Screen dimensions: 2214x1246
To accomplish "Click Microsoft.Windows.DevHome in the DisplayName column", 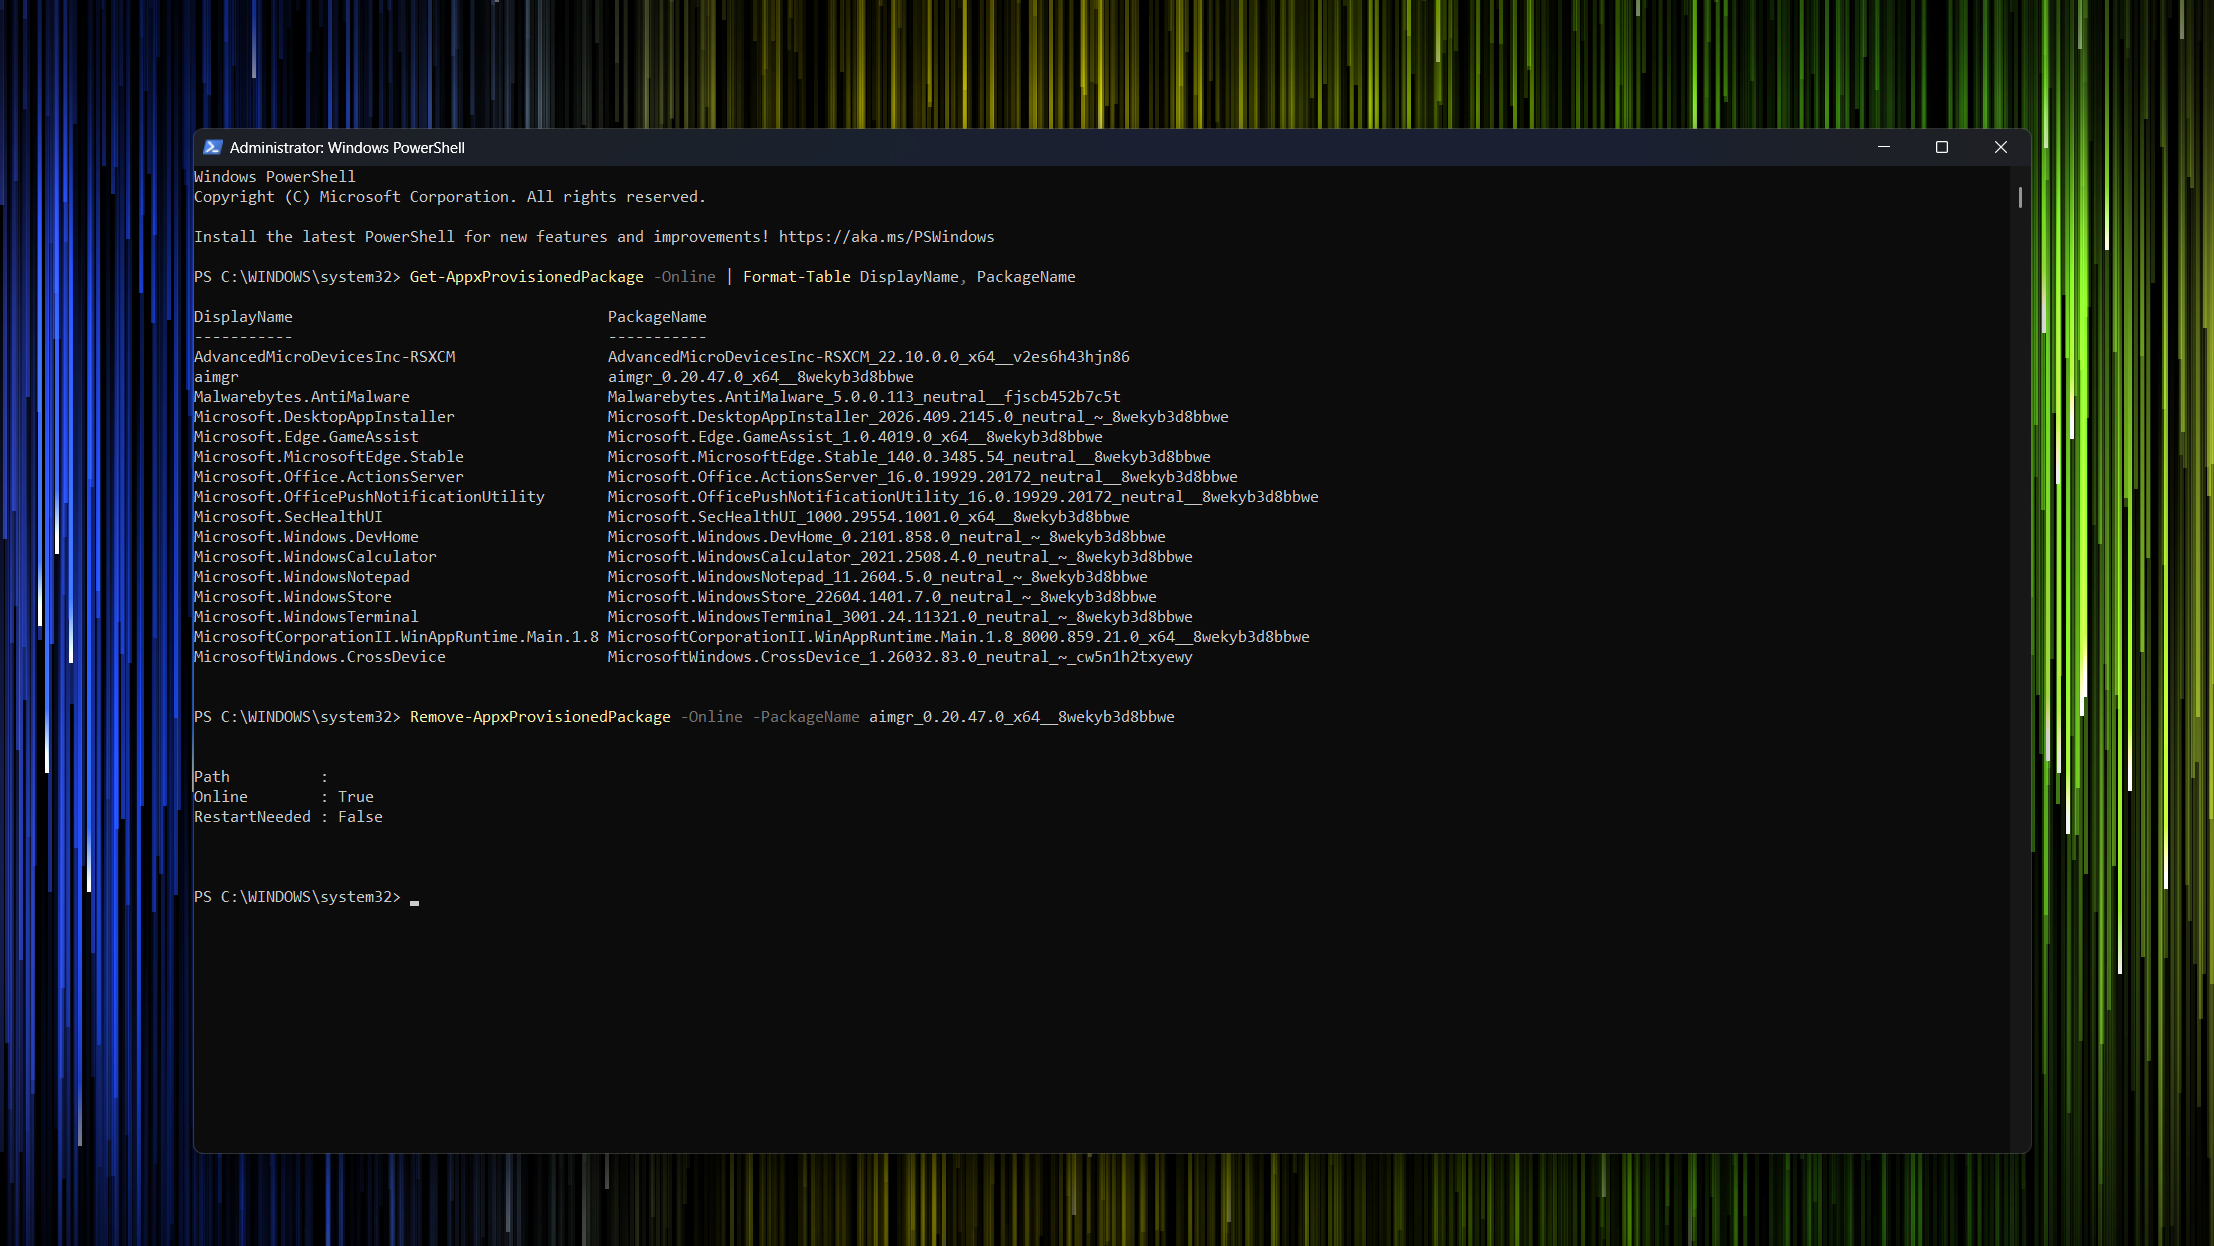I will tap(306, 537).
